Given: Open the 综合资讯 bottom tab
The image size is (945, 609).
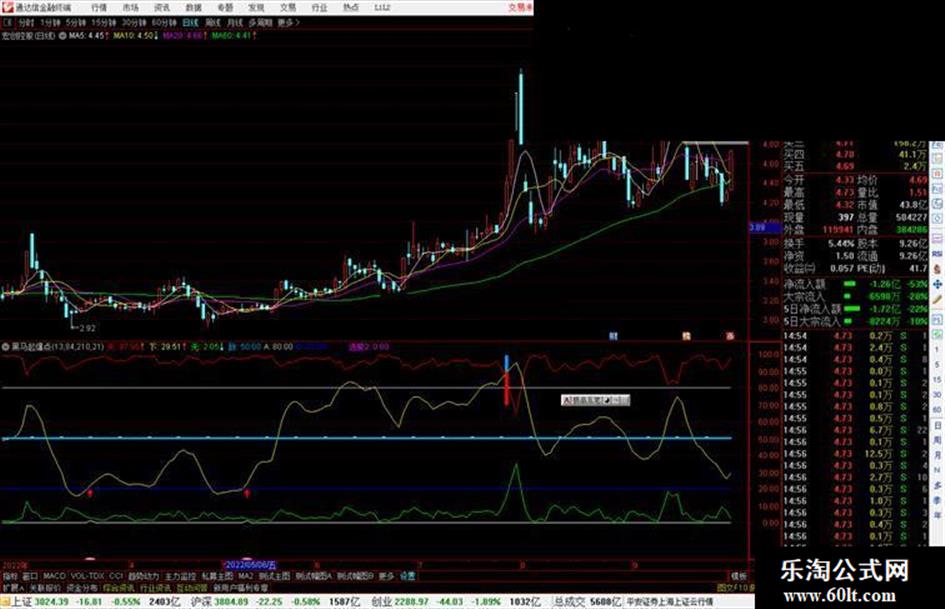Looking at the screenshot, I should click(119, 587).
